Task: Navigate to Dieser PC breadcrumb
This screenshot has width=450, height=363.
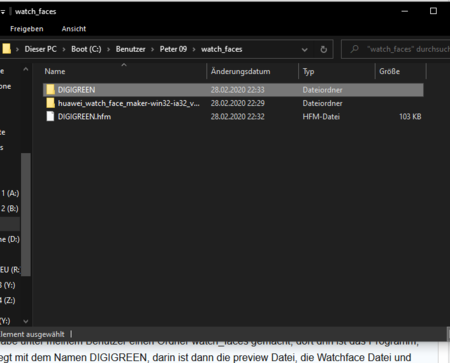Action: (40, 49)
